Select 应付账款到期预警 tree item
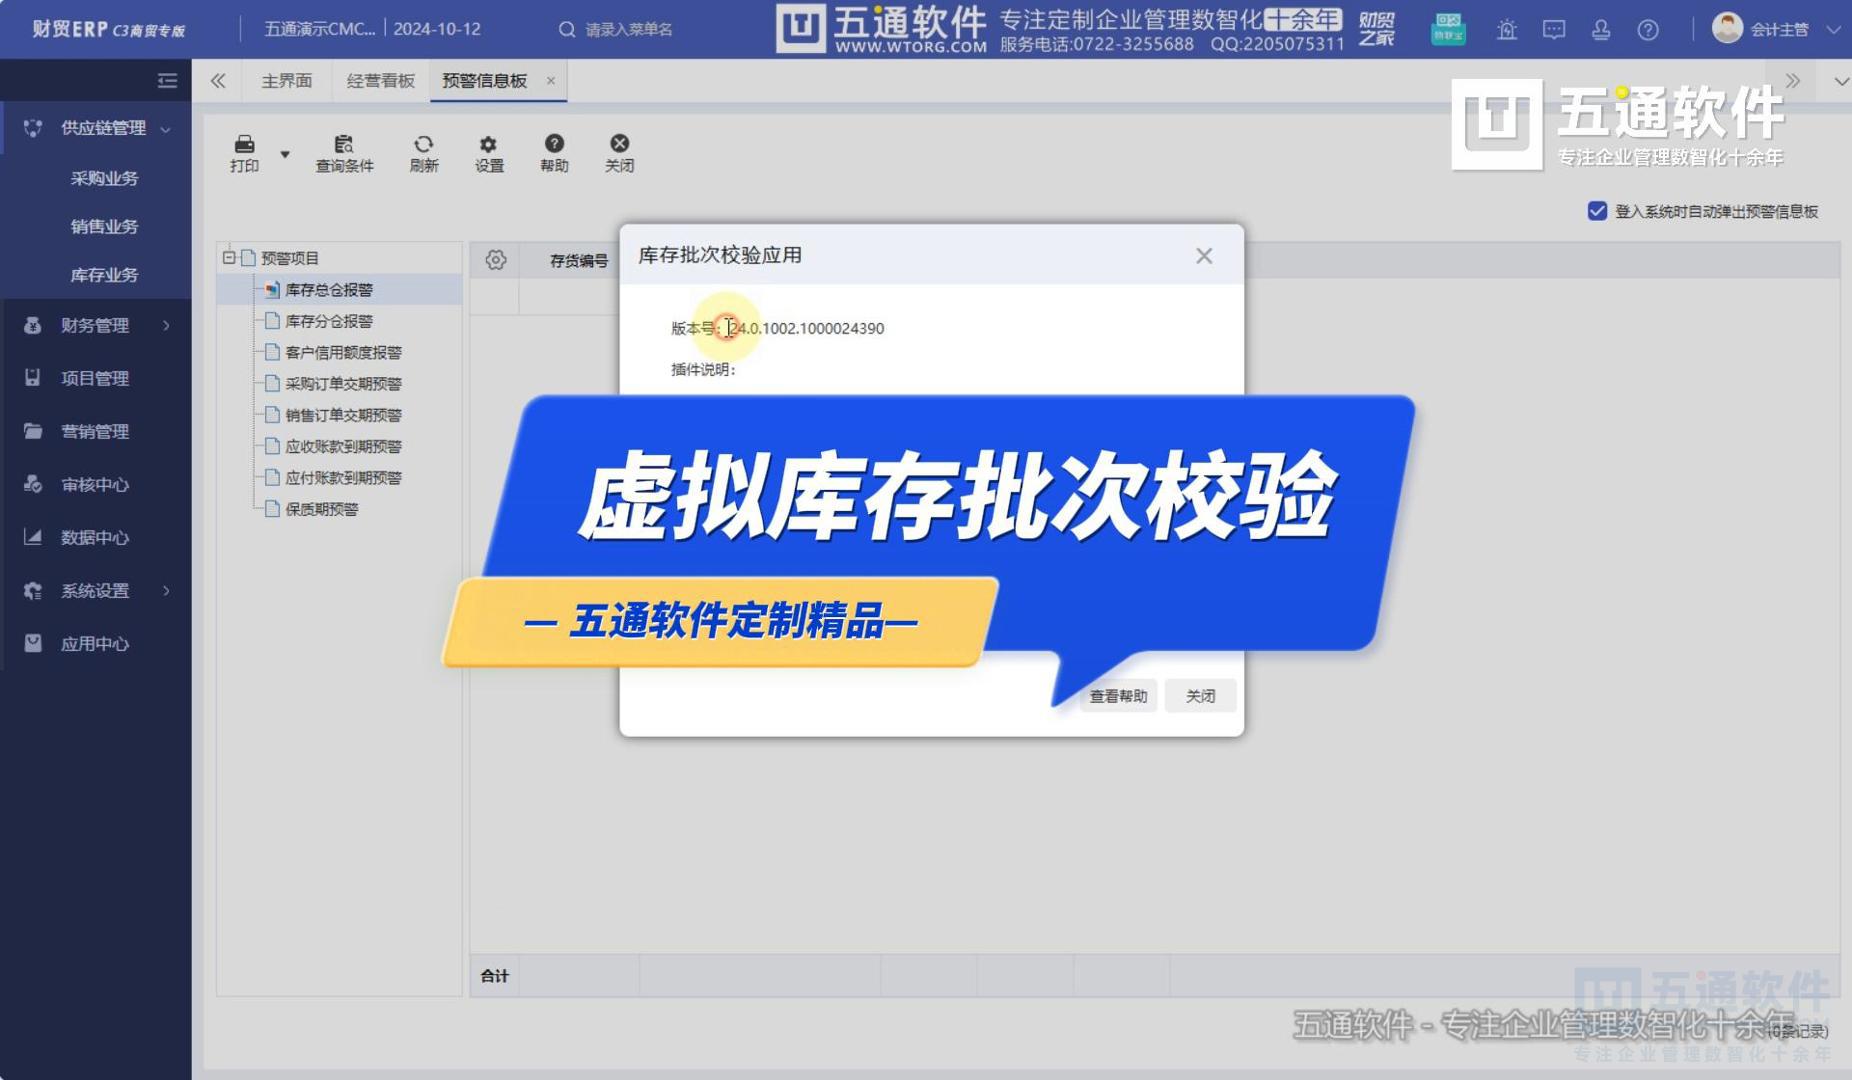Viewport: 1852px width, 1080px height. [x=343, y=478]
